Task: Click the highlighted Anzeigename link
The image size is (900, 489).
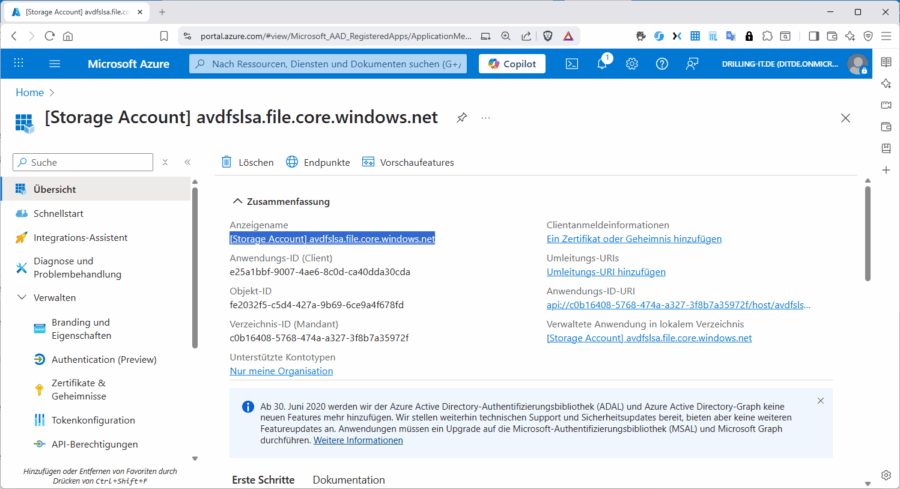Action: 332,239
